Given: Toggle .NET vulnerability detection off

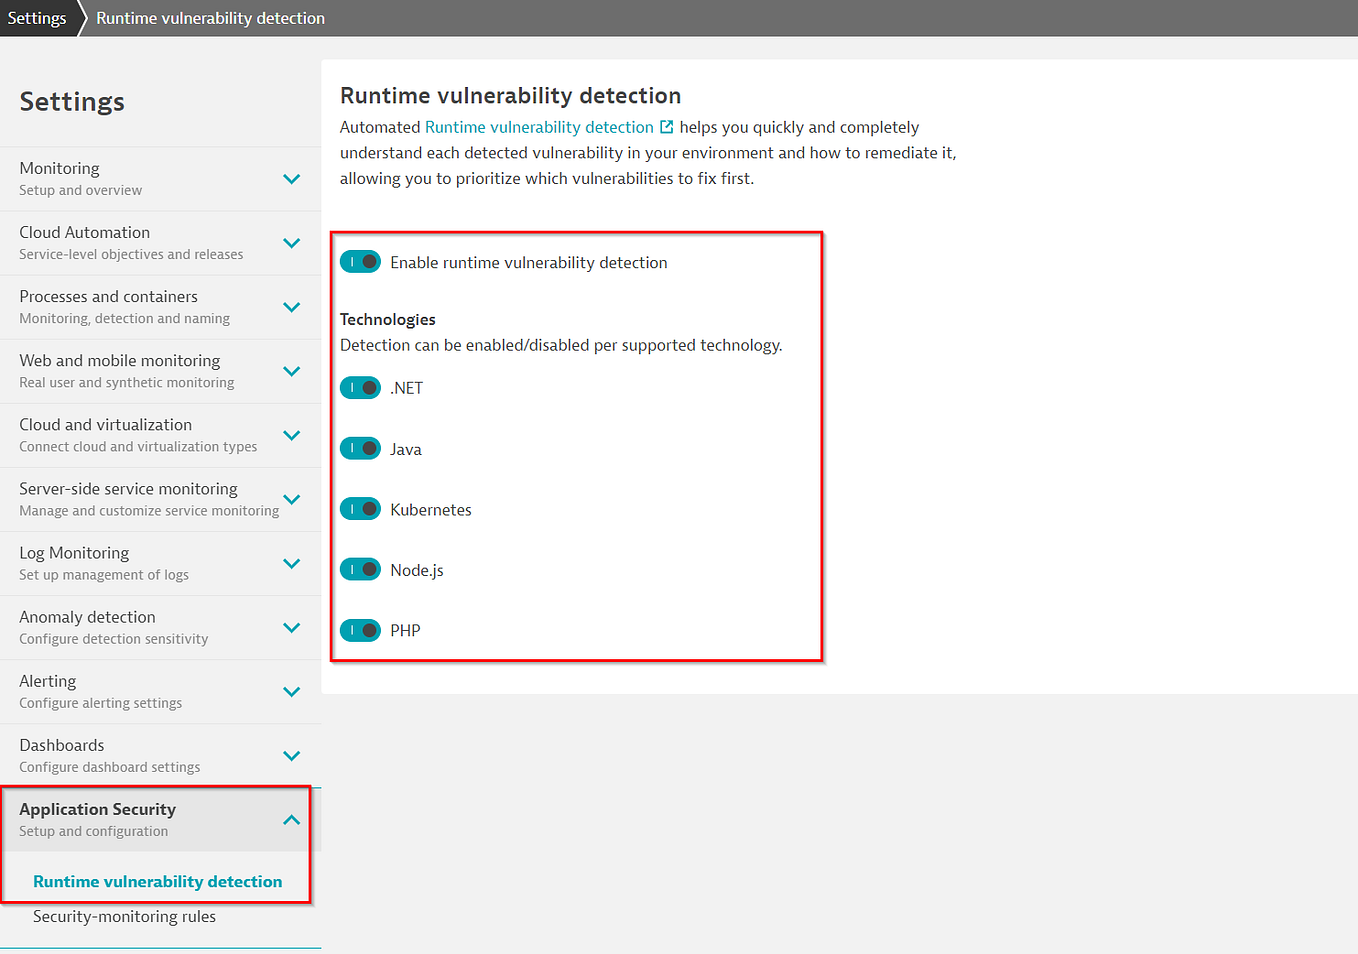Looking at the screenshot, I should pyautogui.click(x=360, y=387).
